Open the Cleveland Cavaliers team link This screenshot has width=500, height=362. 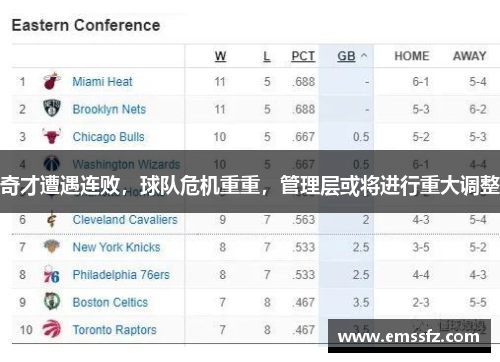coord(125,219)
